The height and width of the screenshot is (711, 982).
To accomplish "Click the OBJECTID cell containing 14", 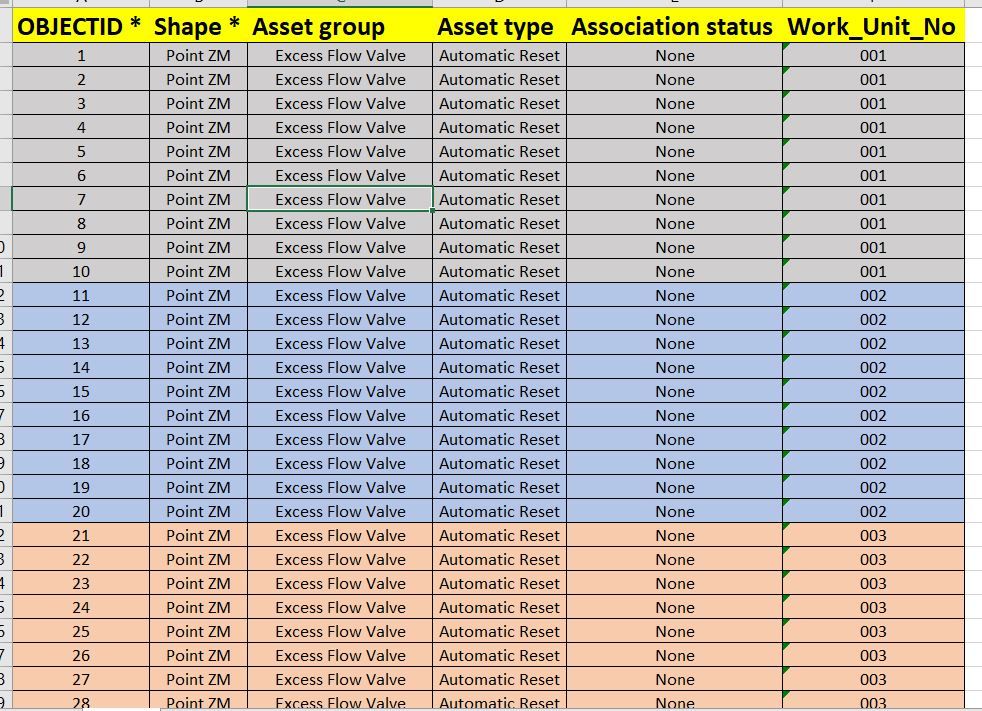I will (x=81, y=367).
